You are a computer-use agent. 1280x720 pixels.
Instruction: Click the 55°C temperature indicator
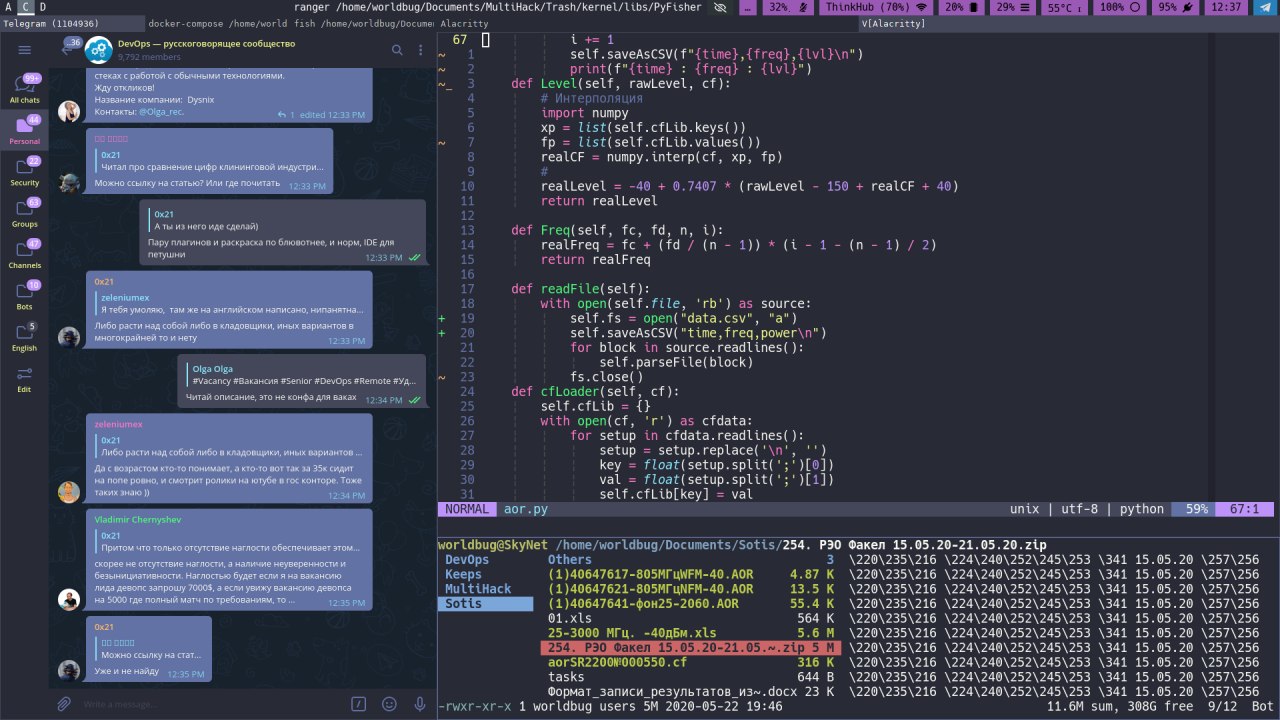[x=1062, y=7]
